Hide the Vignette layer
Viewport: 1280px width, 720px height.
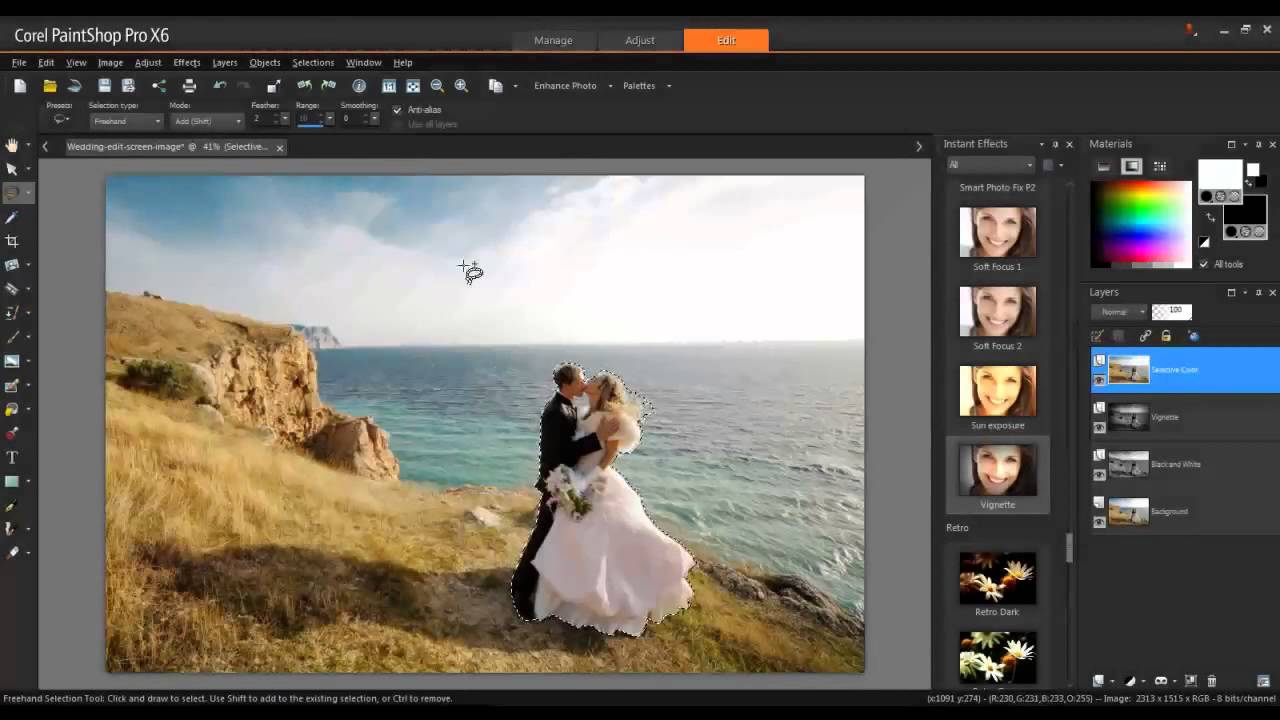point(1099,427)
